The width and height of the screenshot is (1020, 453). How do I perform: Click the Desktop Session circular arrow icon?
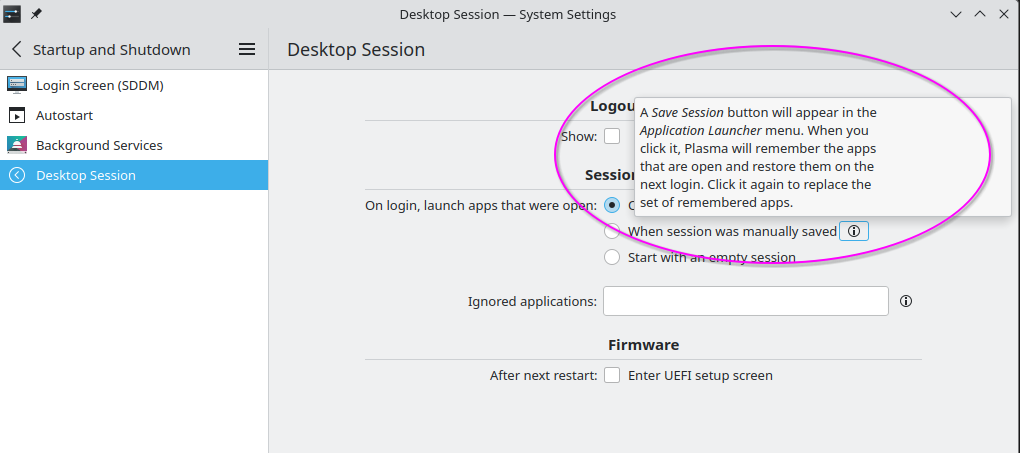17,175
